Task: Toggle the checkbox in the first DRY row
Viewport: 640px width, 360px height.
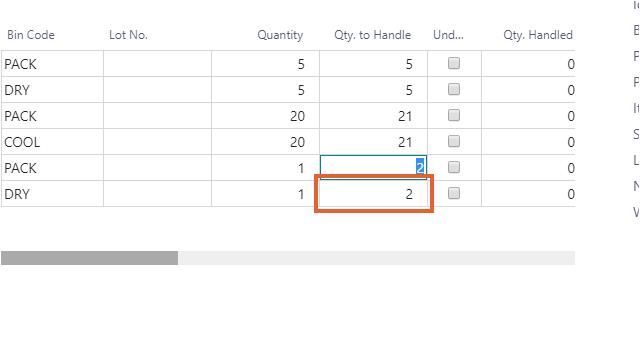Action: click(x=454, y=89)
